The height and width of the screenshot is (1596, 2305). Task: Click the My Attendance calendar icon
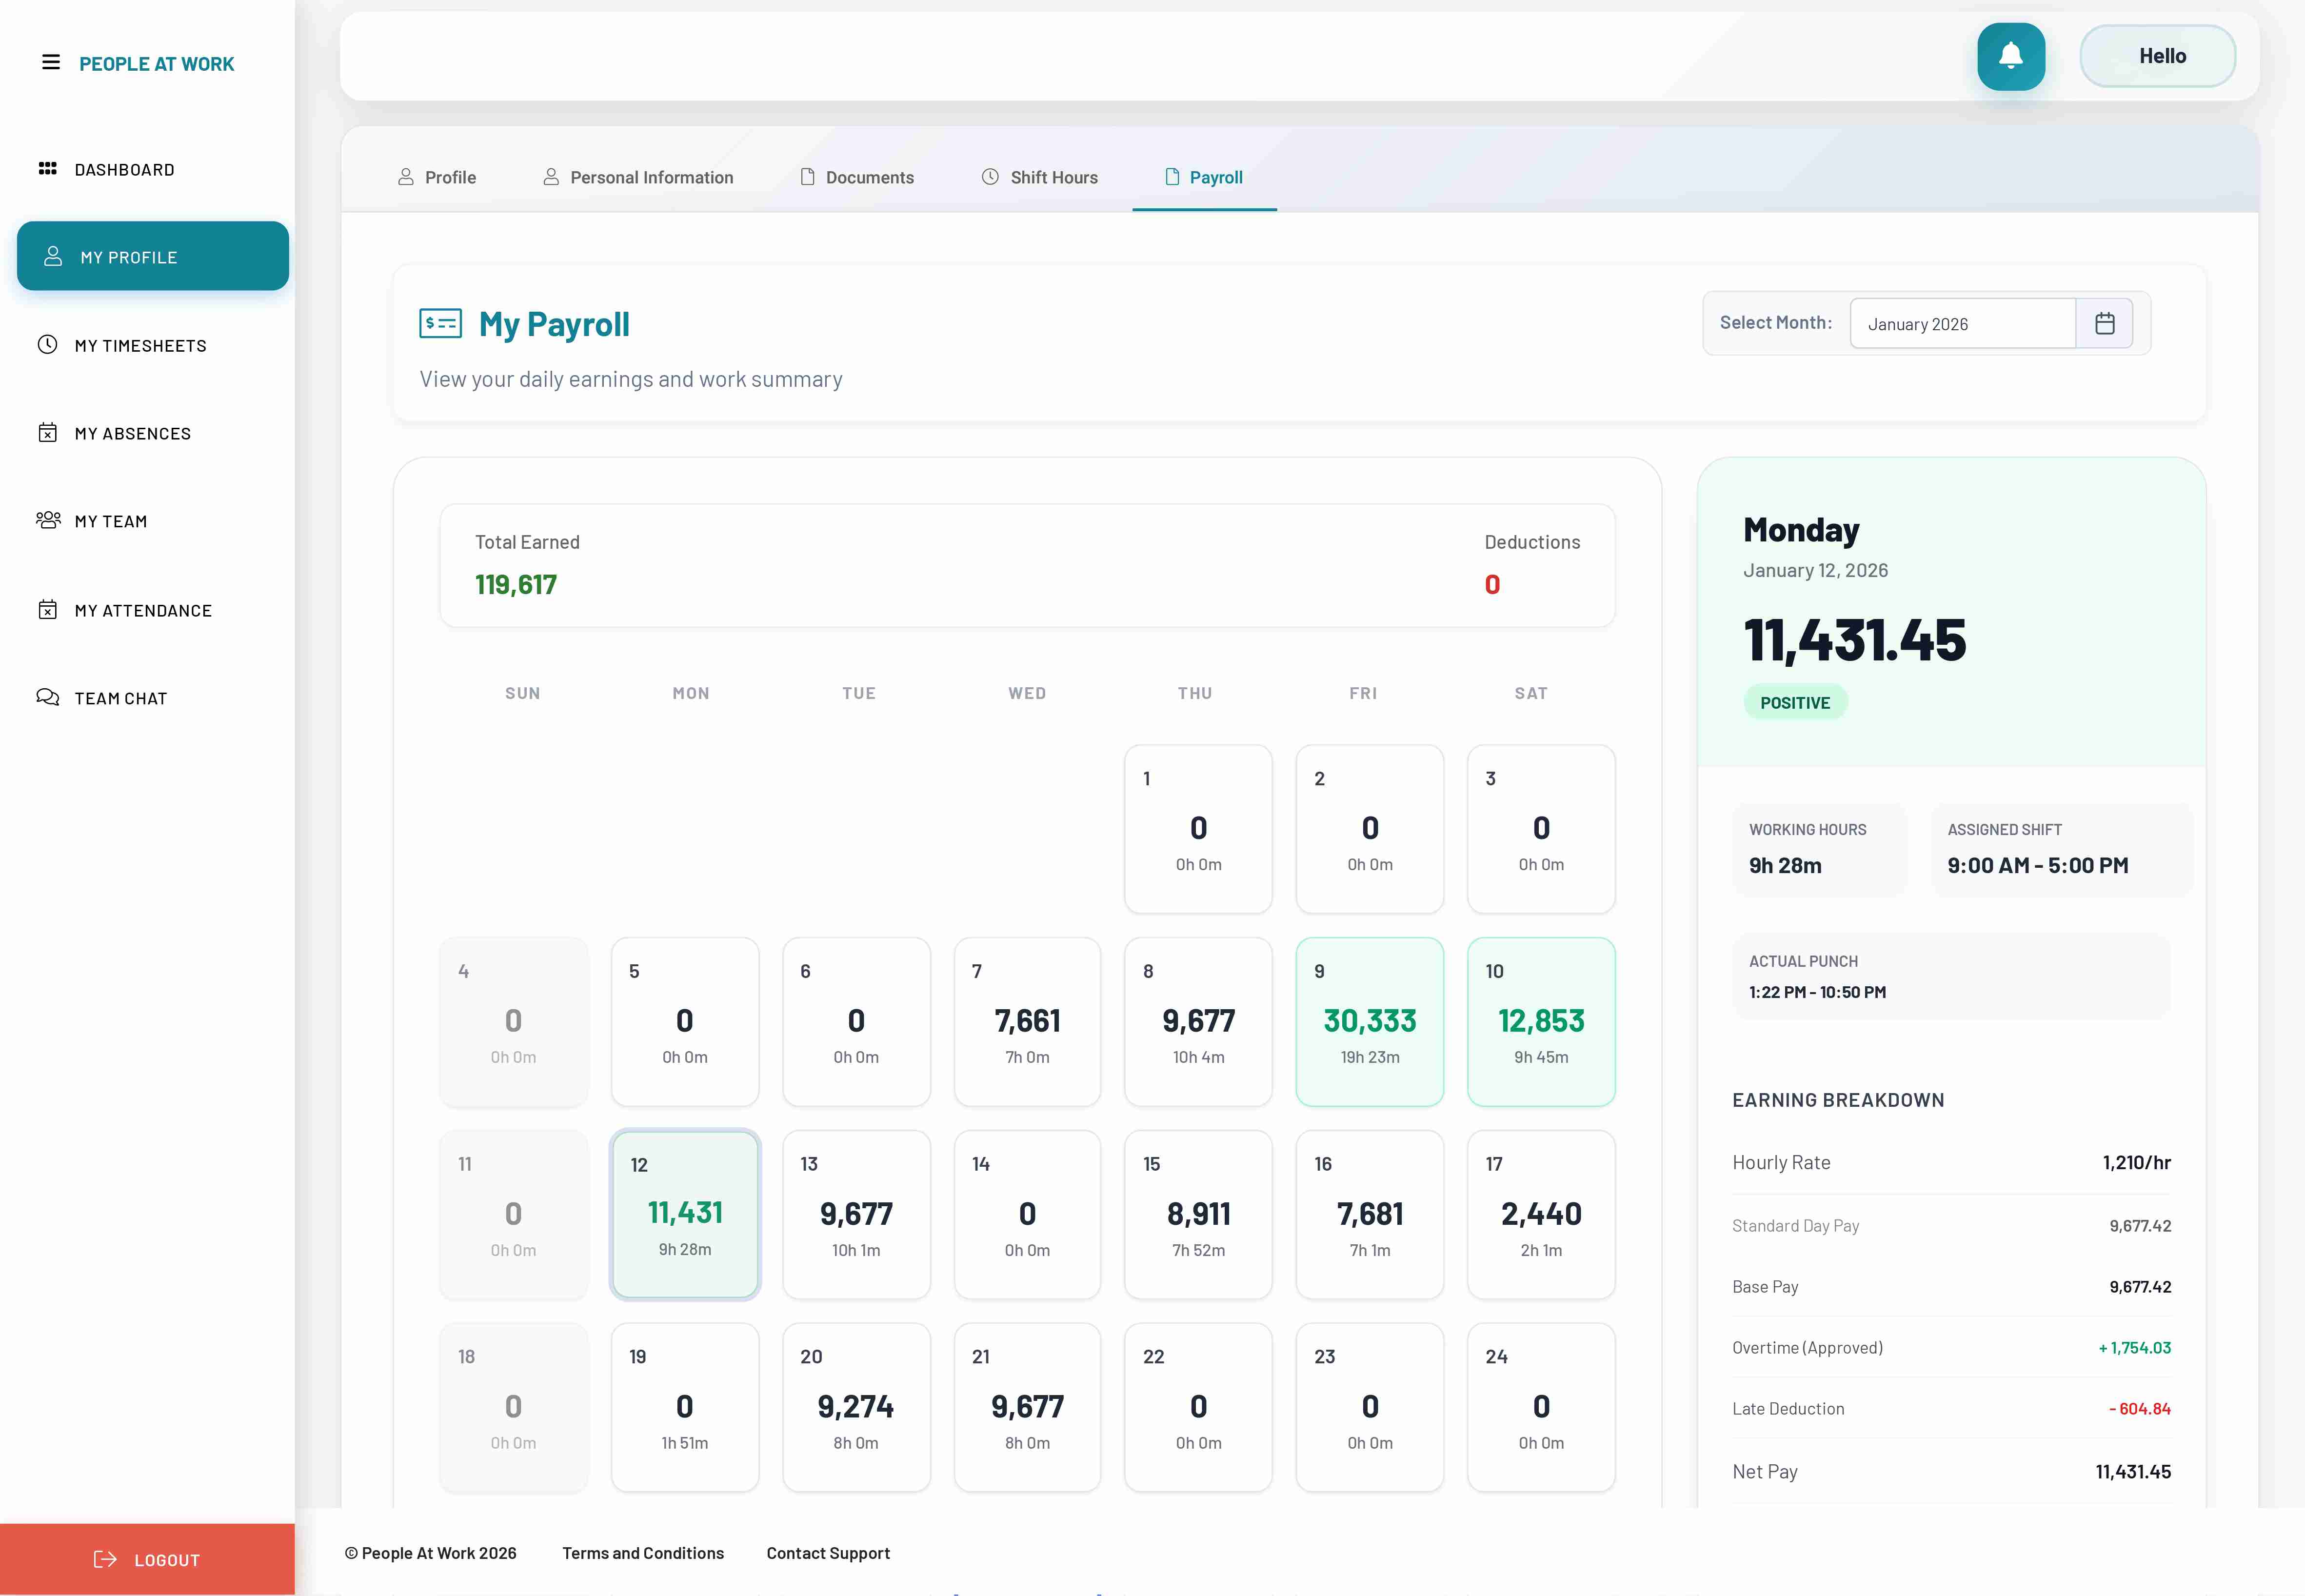[x=47, y=610]
